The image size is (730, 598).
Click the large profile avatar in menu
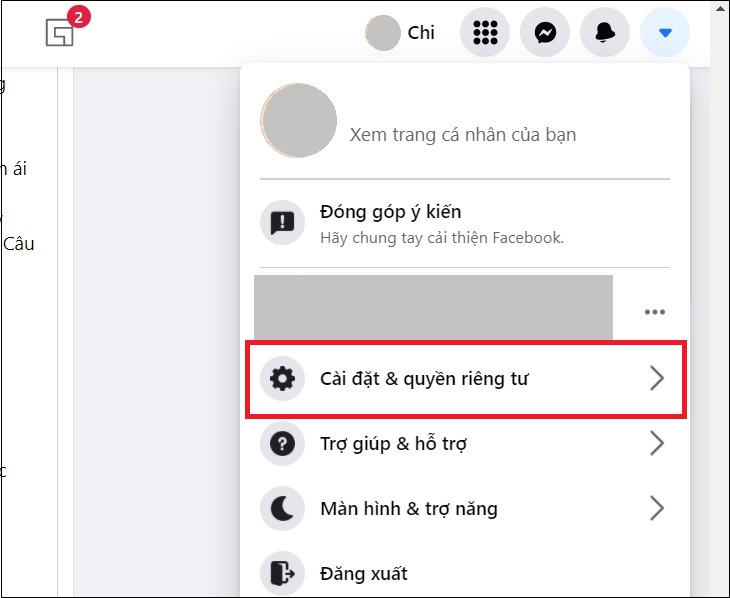click(298, 121)
